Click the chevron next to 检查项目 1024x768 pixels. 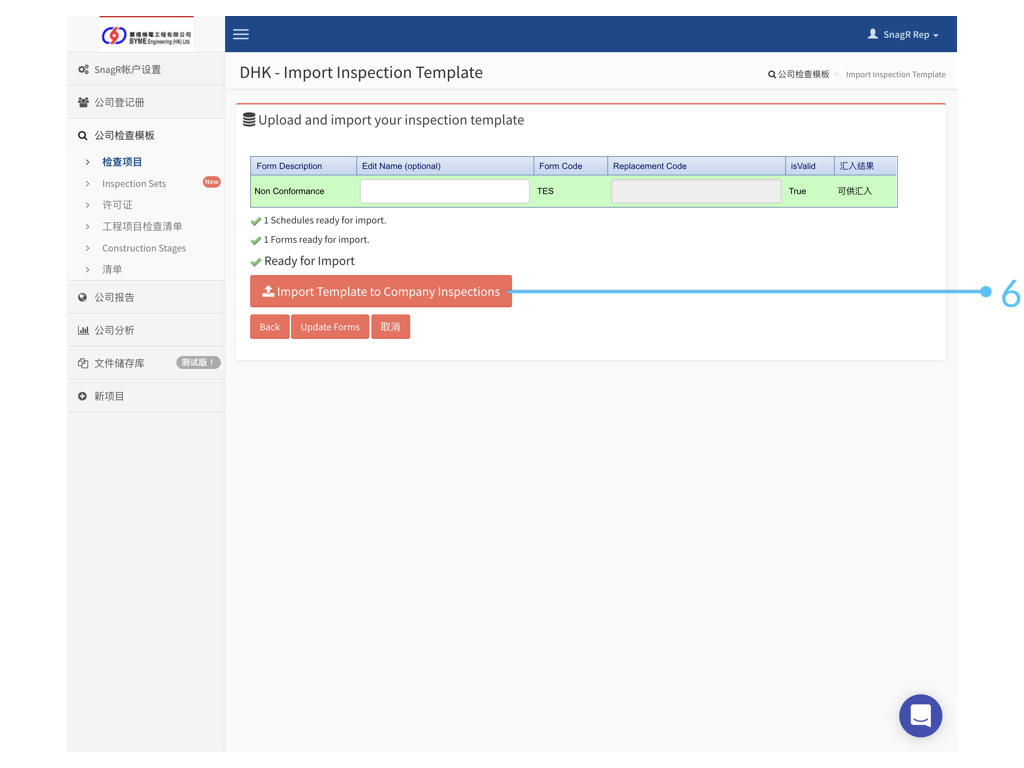(88, 162)
